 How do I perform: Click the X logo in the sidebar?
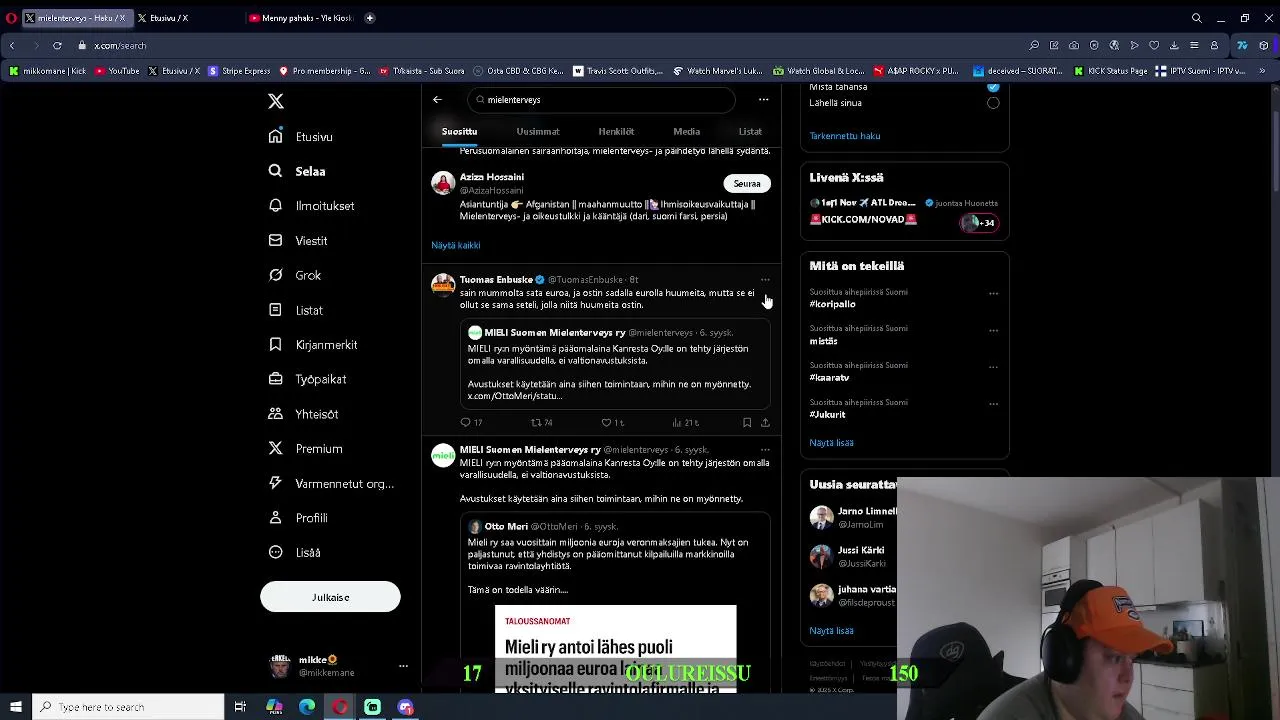[x=276, y=101]
